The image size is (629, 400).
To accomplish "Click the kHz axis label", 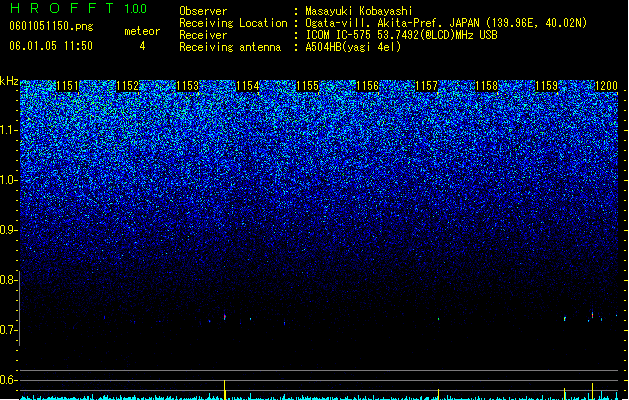I will pos(9,81).
